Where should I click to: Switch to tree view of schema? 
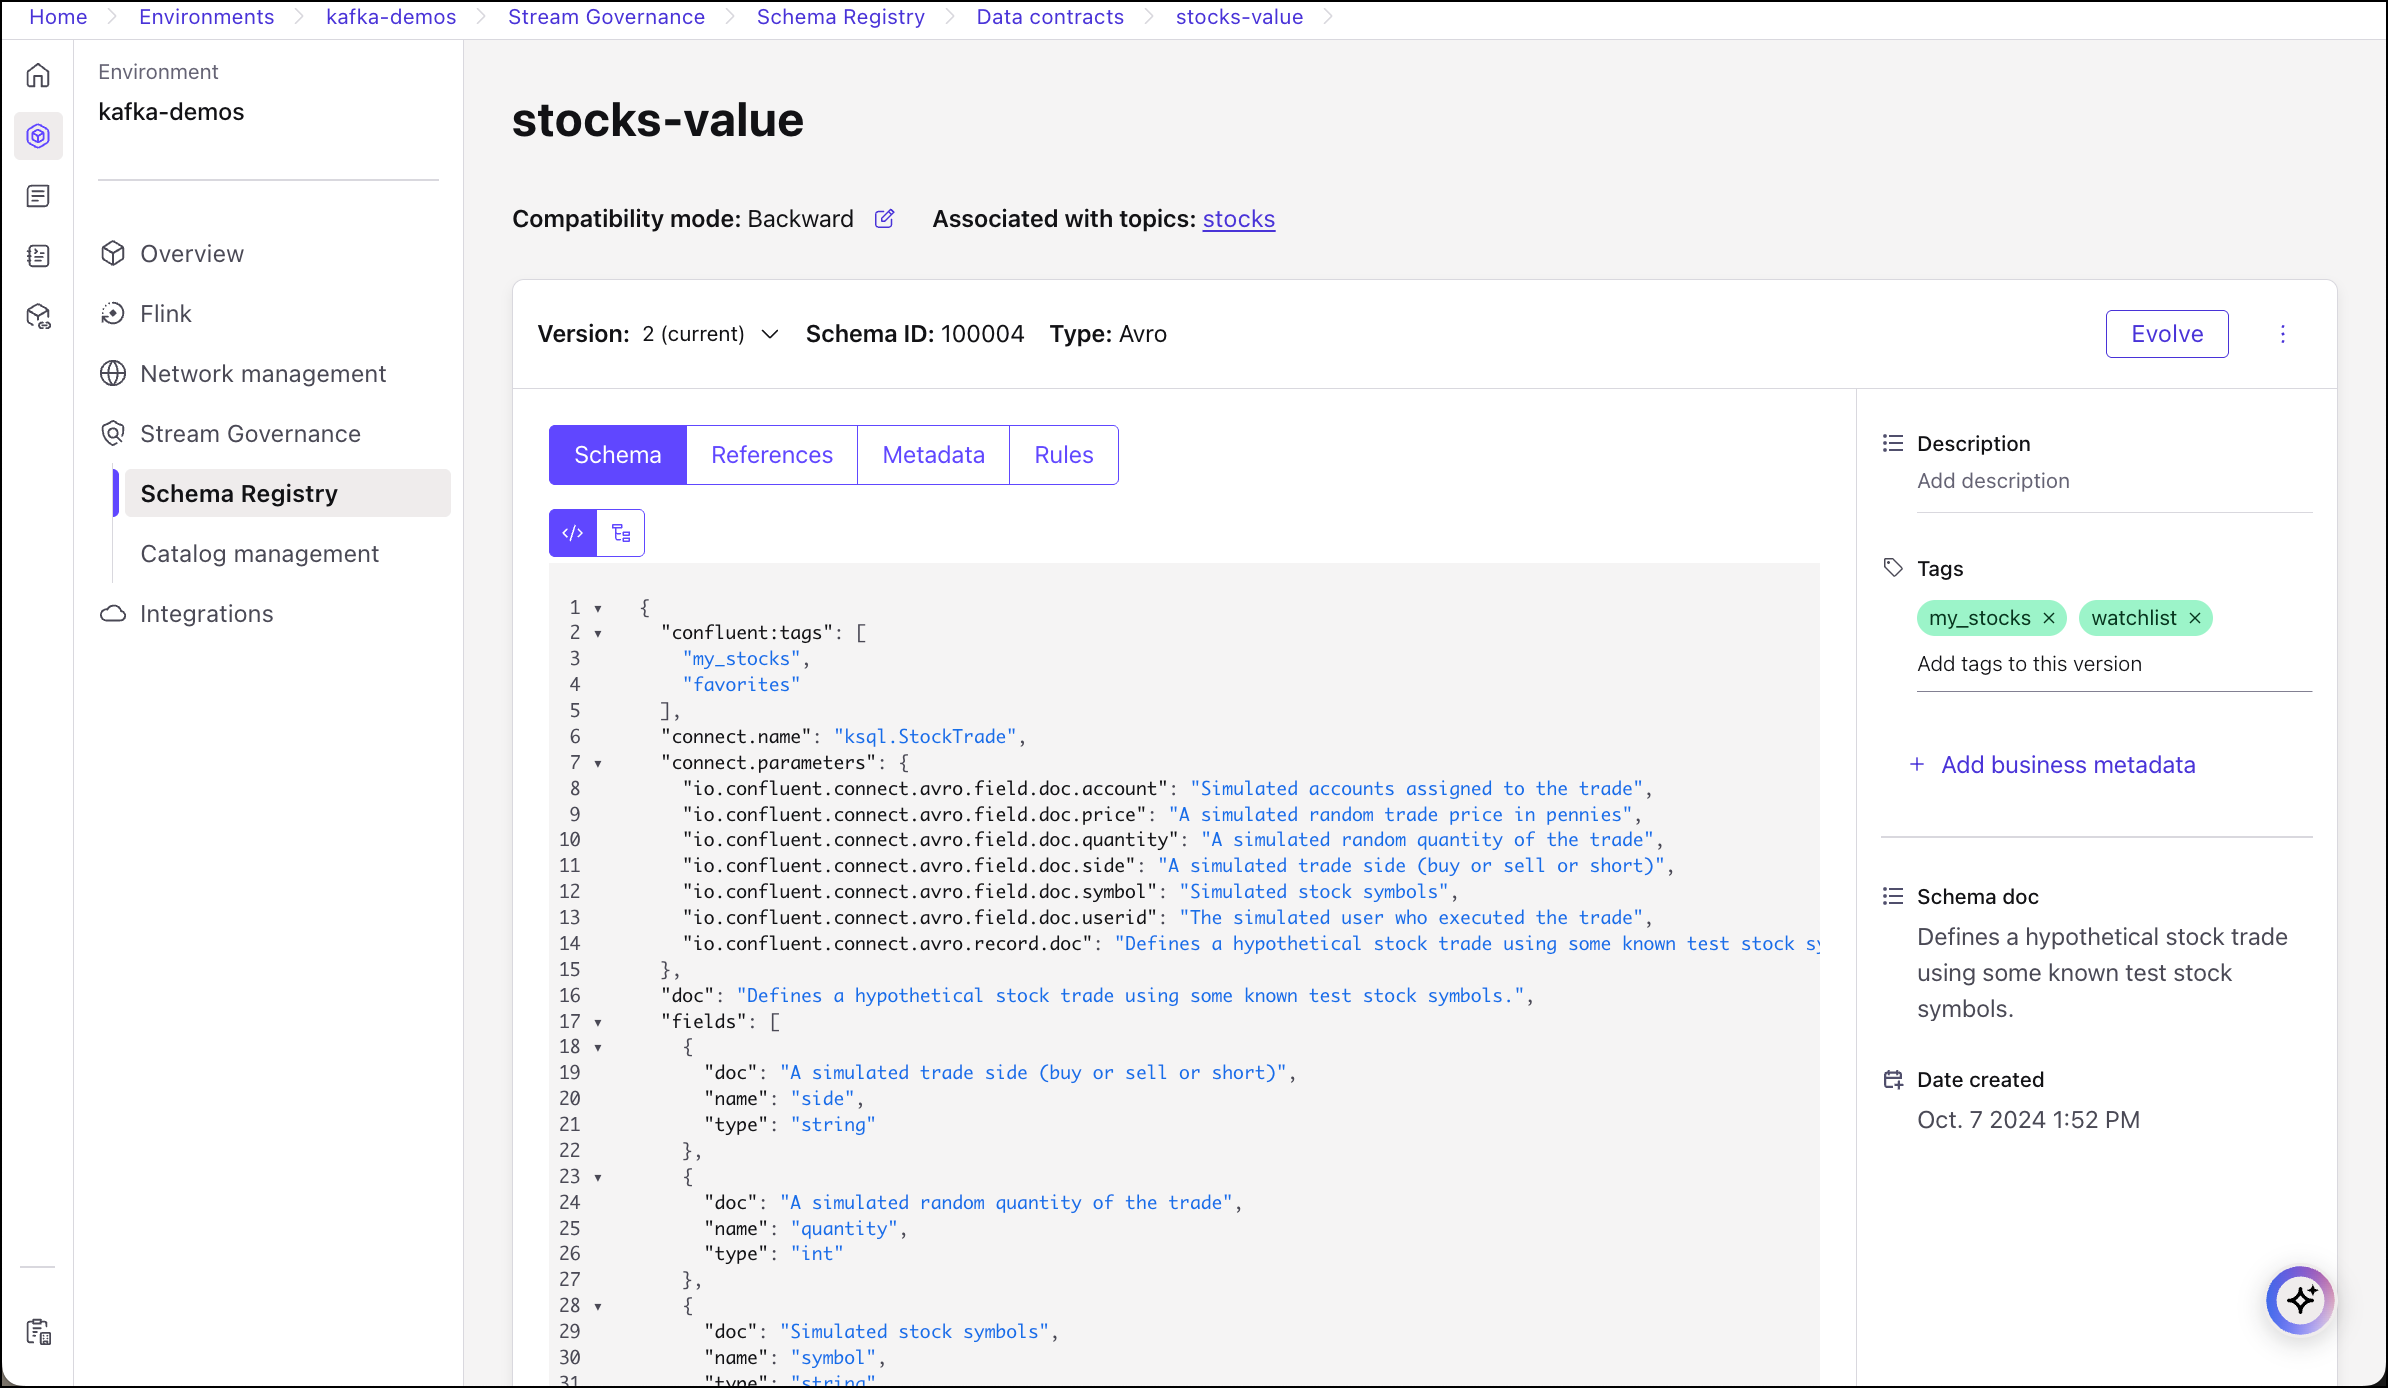tap(621, 533)
